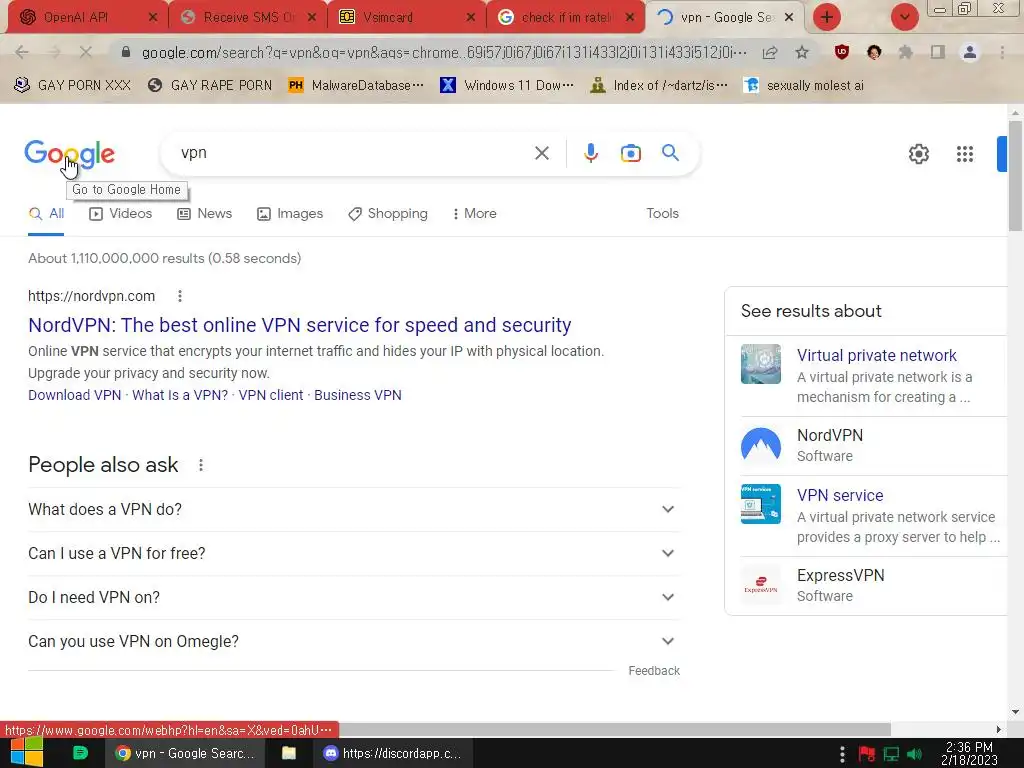This screenshot has height=768, width=1024.
Task: Click the Google logo to go home
Action: tap(69, 153)
